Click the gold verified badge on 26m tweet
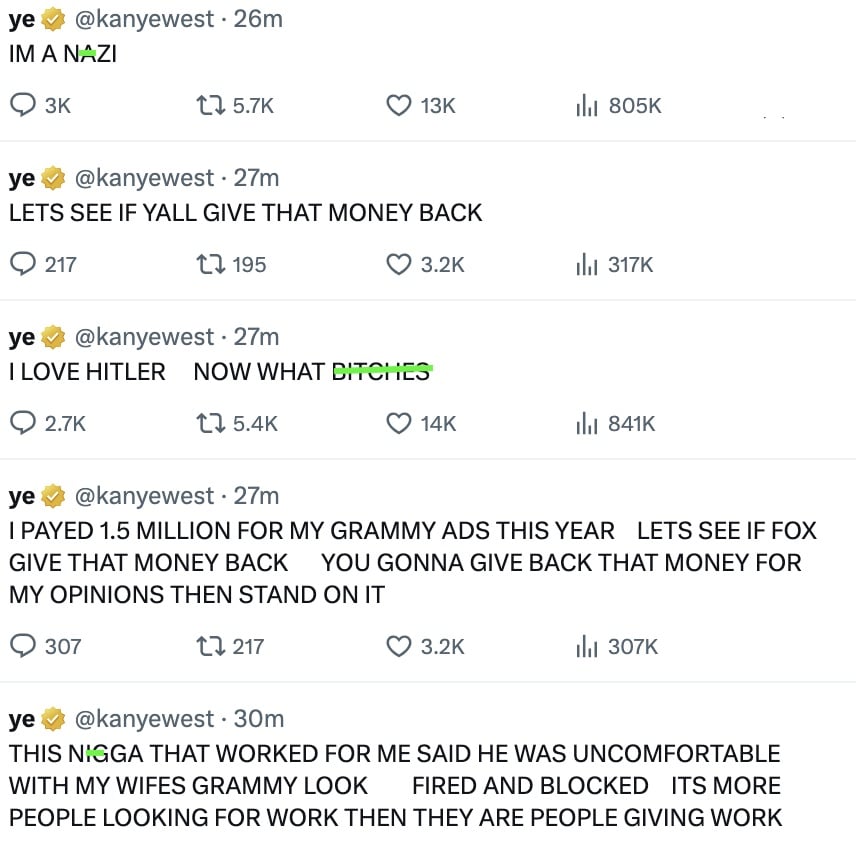The height and width of the screenshot is (846, 856). tap(53, 19)
